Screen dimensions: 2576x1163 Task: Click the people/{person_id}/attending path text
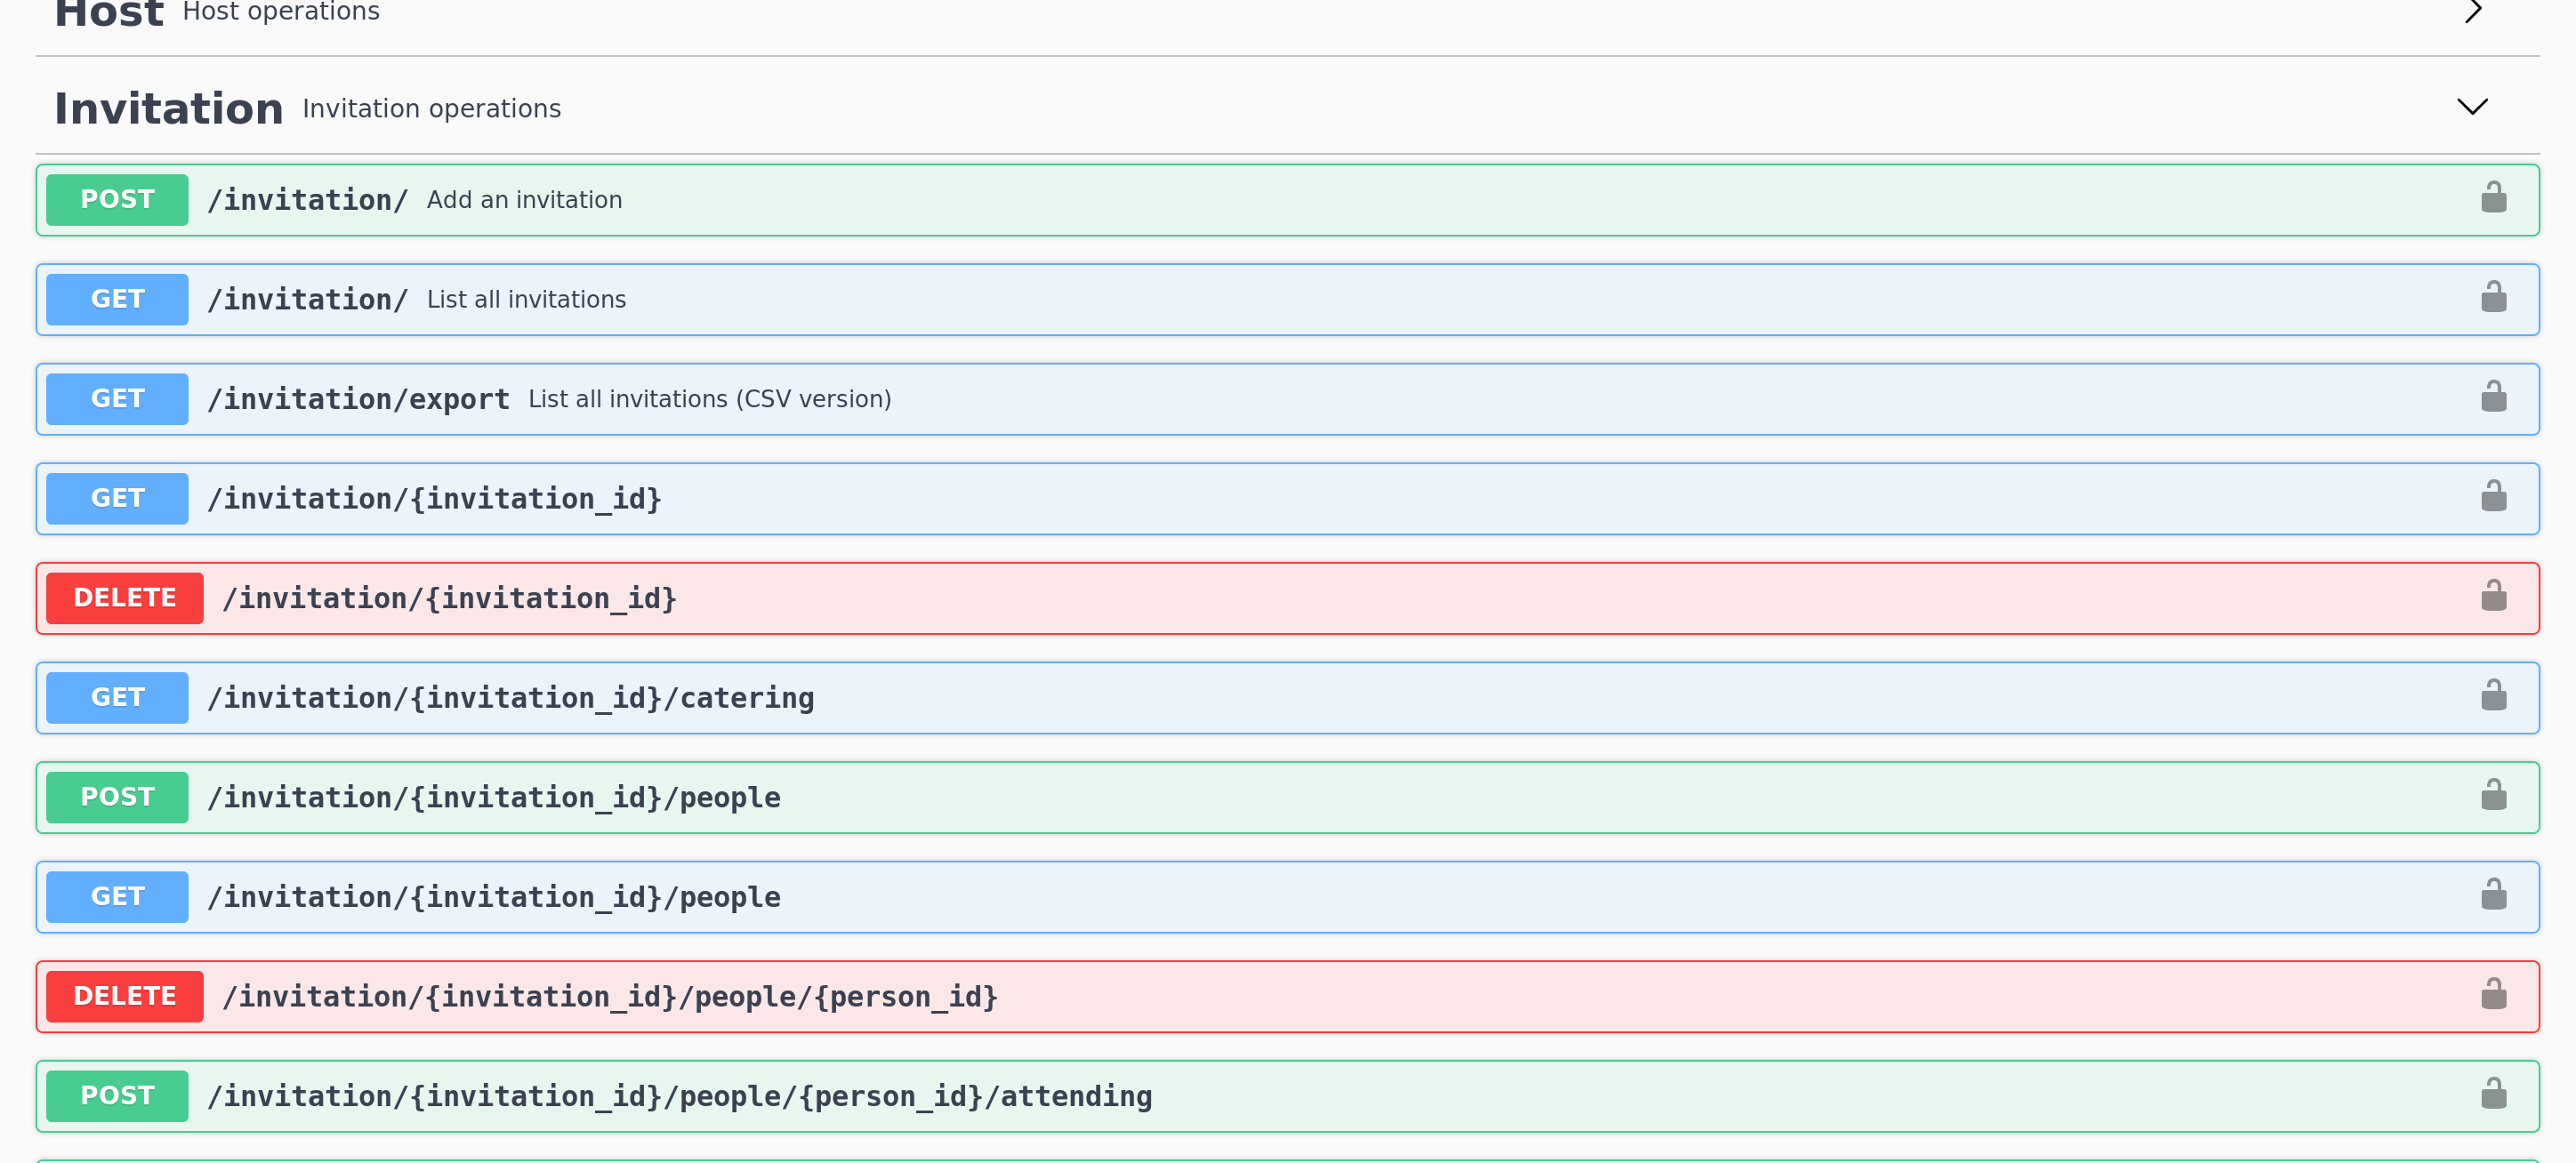click(680, 1096)
